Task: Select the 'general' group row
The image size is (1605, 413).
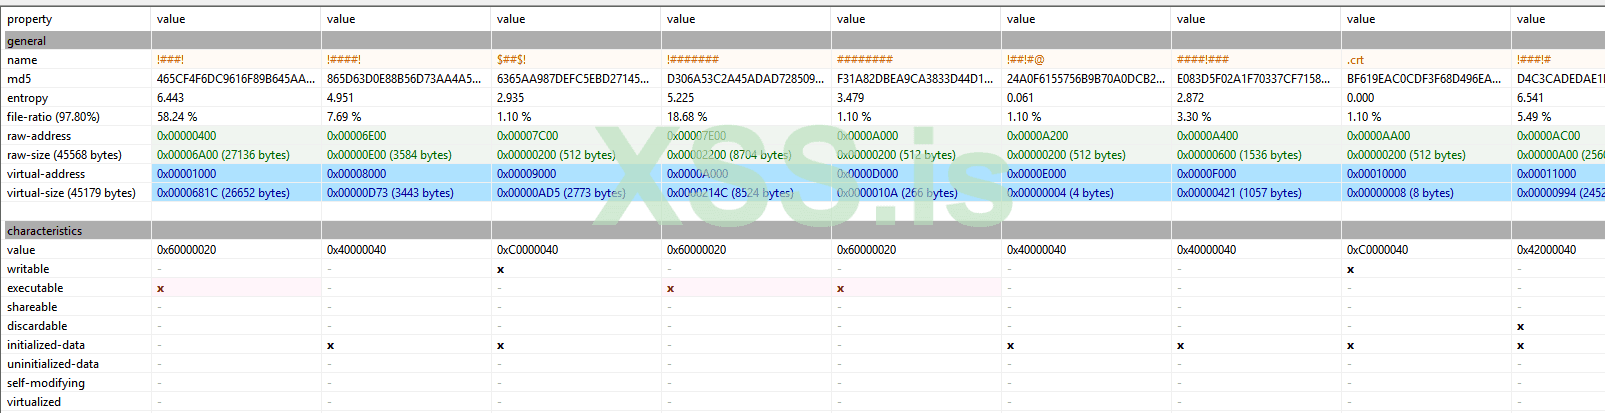Action: (x=804, y=41)
